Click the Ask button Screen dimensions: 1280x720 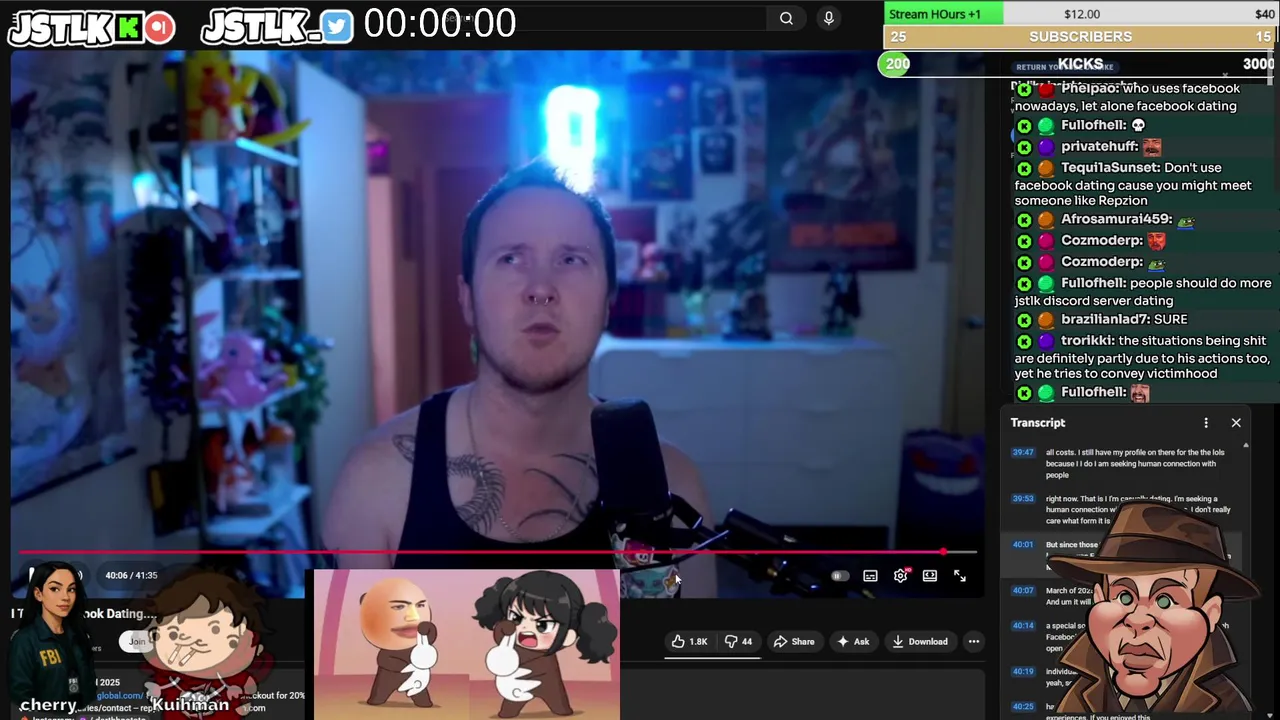click(x=853, y=642)
